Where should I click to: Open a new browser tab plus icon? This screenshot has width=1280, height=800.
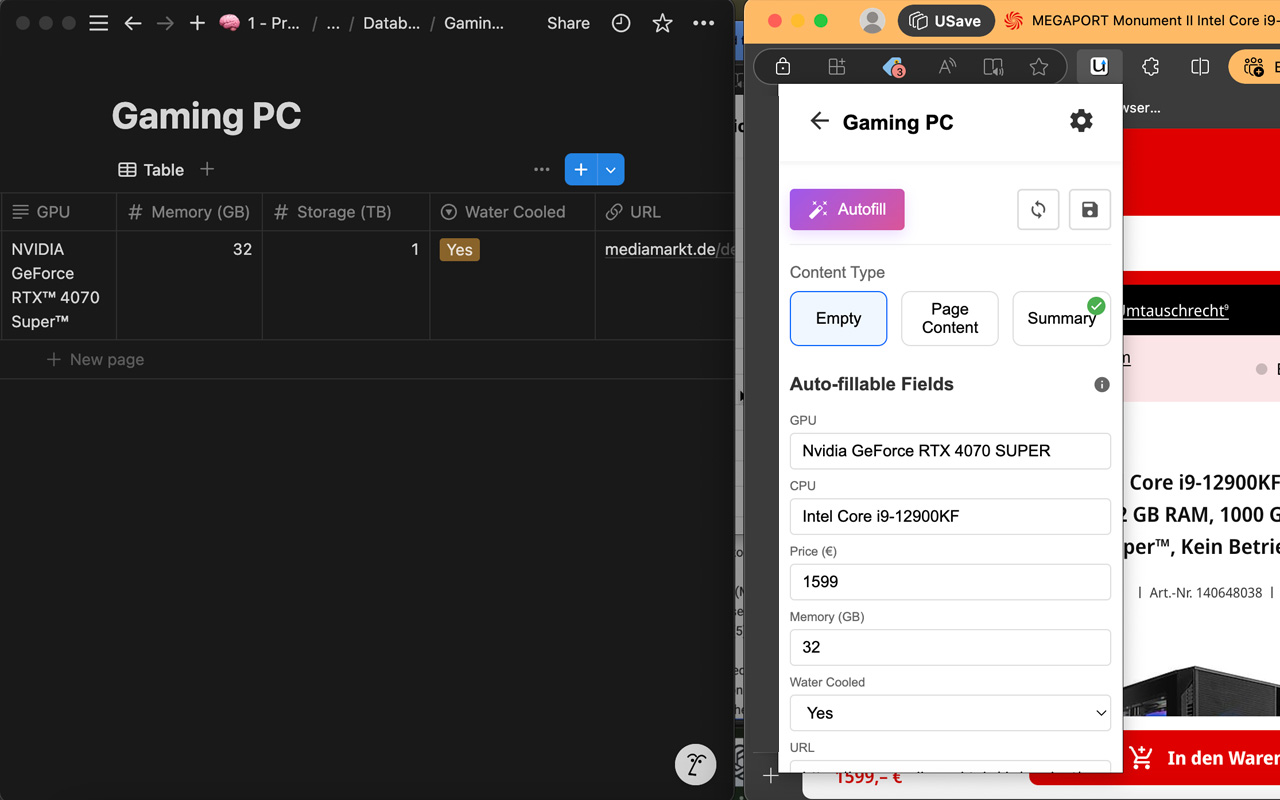coord(770,775)
